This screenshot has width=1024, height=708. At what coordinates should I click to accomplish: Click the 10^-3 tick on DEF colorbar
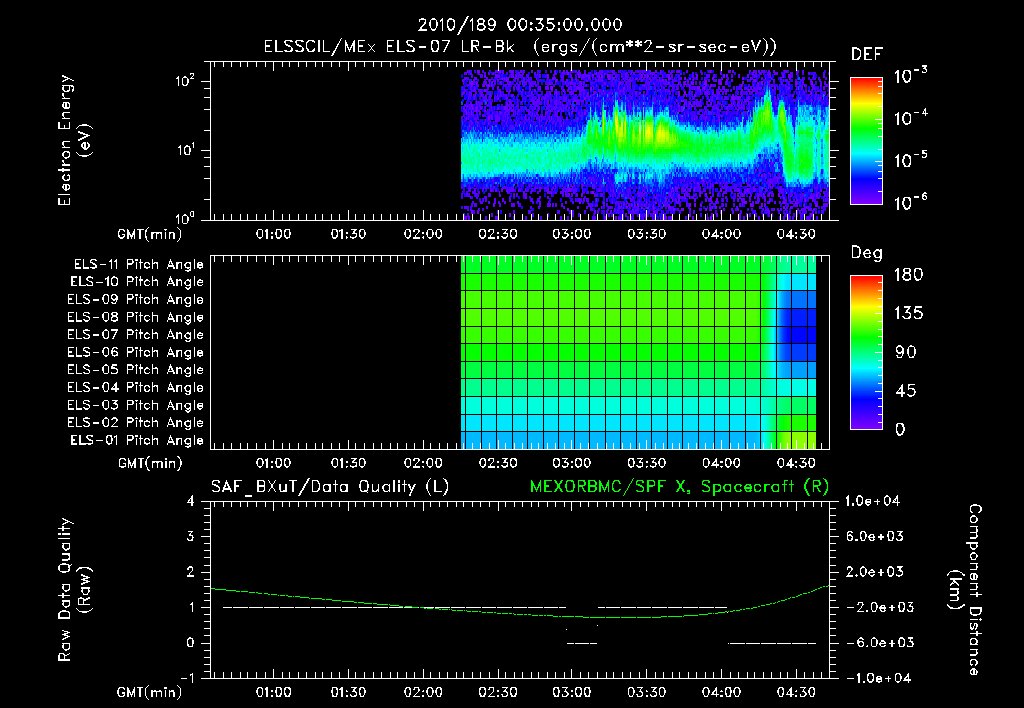[910, 76]
